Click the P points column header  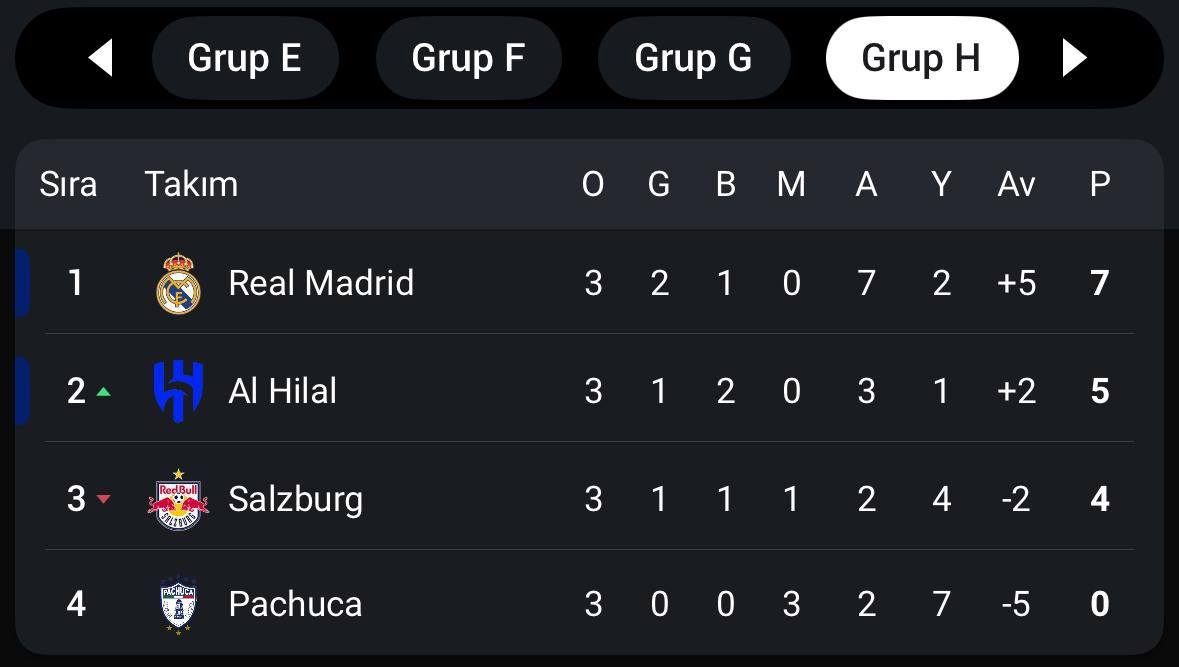point(1100,184)
